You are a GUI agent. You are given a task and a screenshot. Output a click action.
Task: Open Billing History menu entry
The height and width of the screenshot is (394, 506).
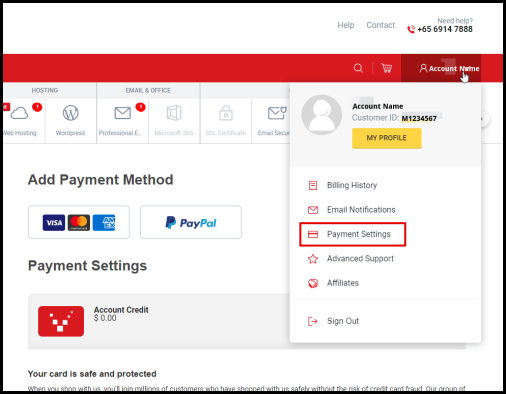(352, 185)
